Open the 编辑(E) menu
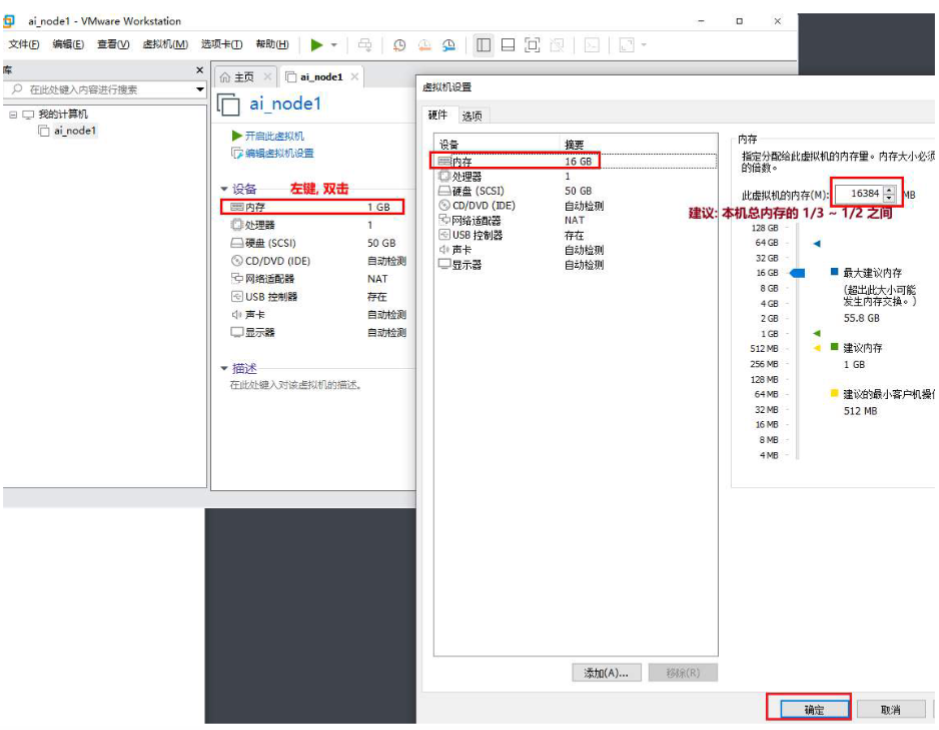Screen dimensions: 939x730 68,44
